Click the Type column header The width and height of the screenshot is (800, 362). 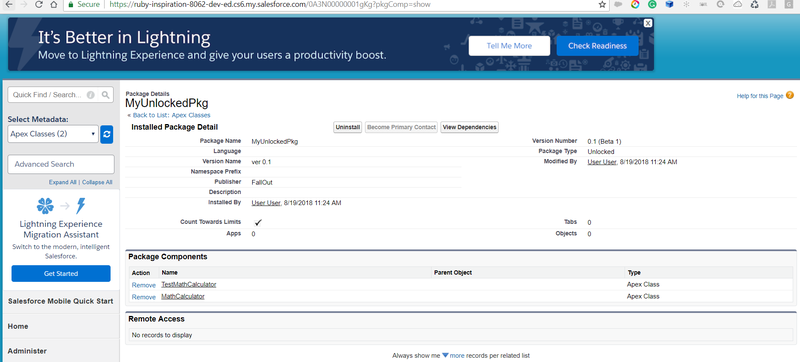point(634,273)
